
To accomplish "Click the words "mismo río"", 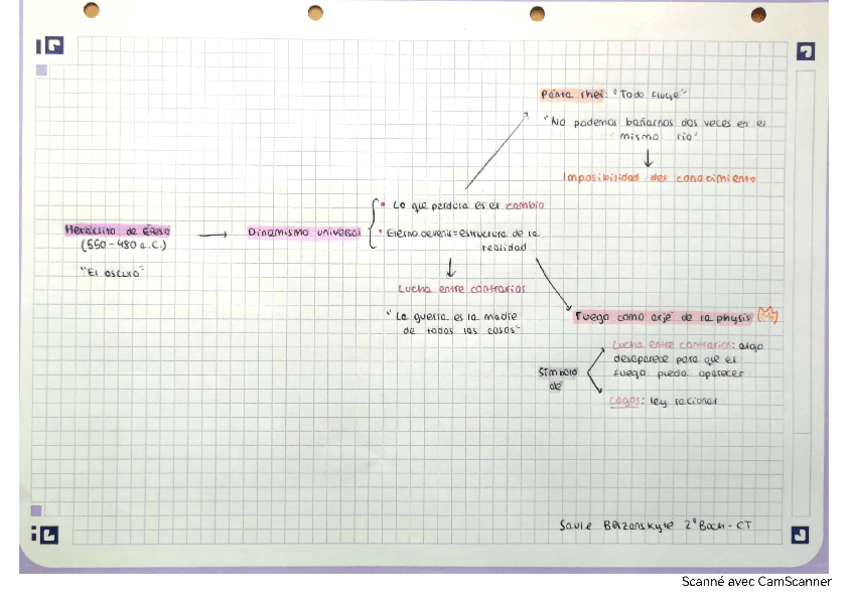I will [658, 137].
